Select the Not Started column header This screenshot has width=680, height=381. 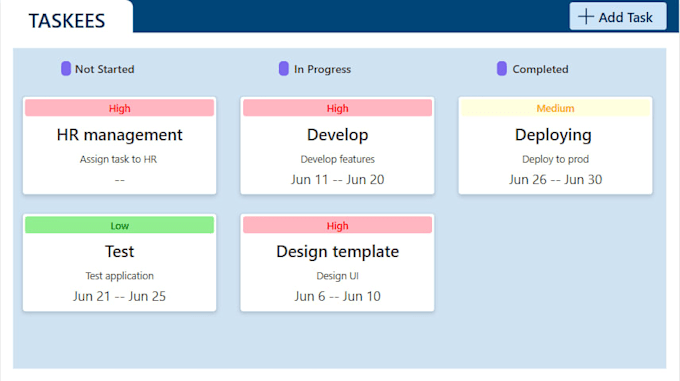[105, 69]
